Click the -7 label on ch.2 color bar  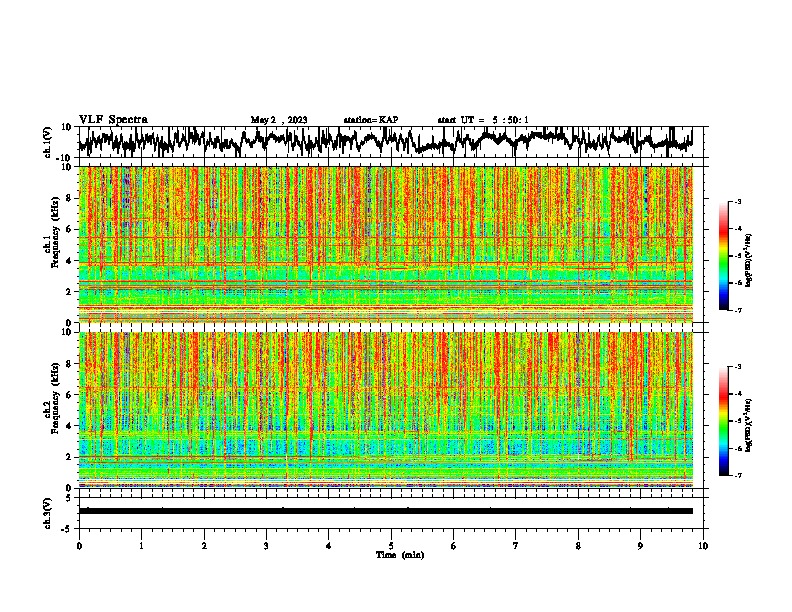click(x=738, y=475)
